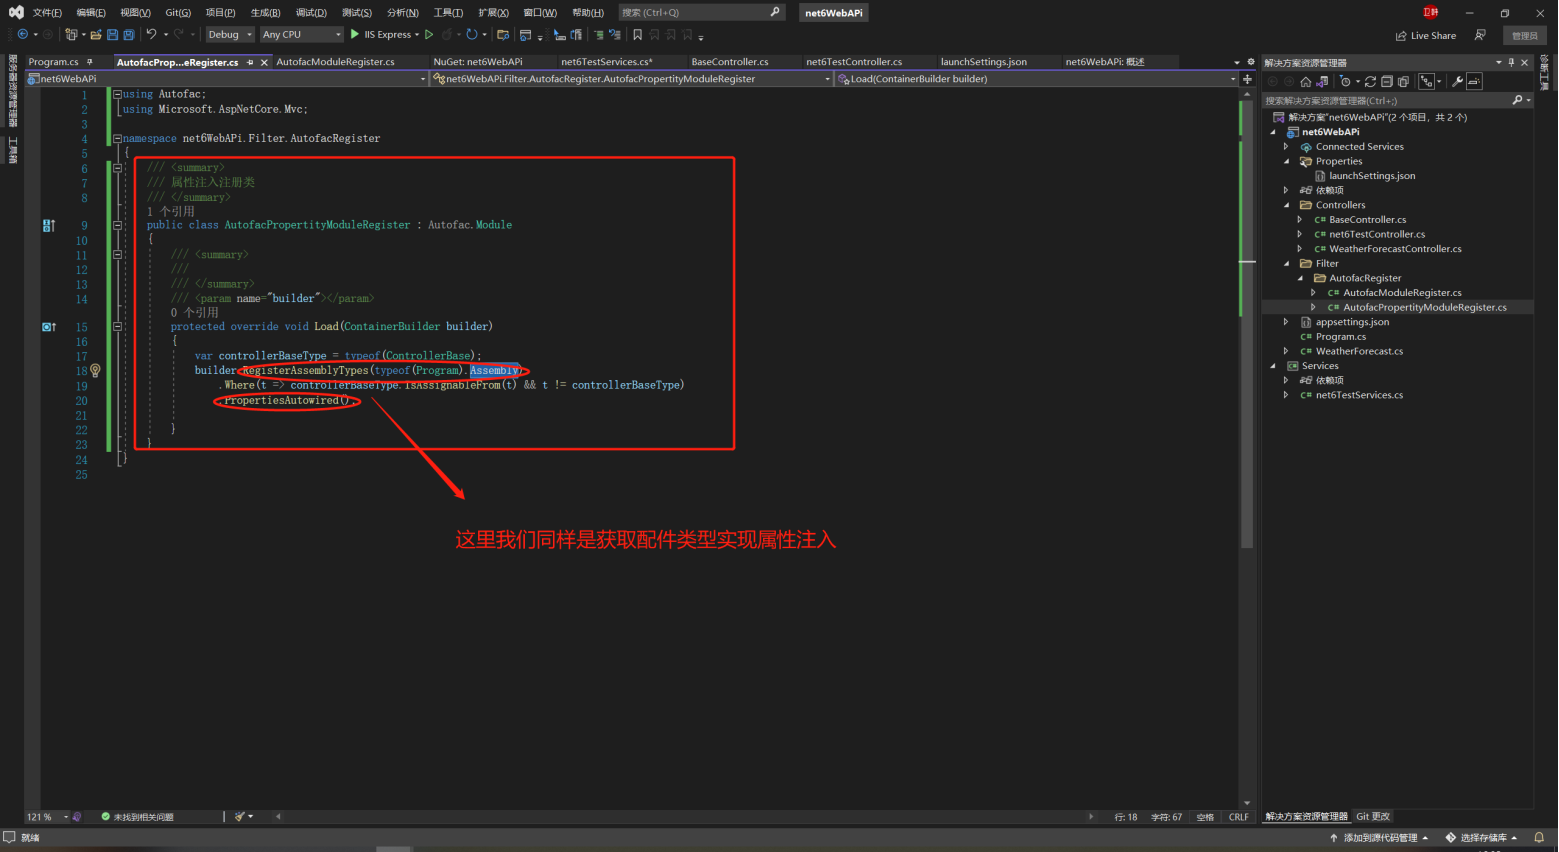Select net6TestServices.cs in Solution Explorer
The height and width of the screenshot is (852, 1559).
[1359, 395]
